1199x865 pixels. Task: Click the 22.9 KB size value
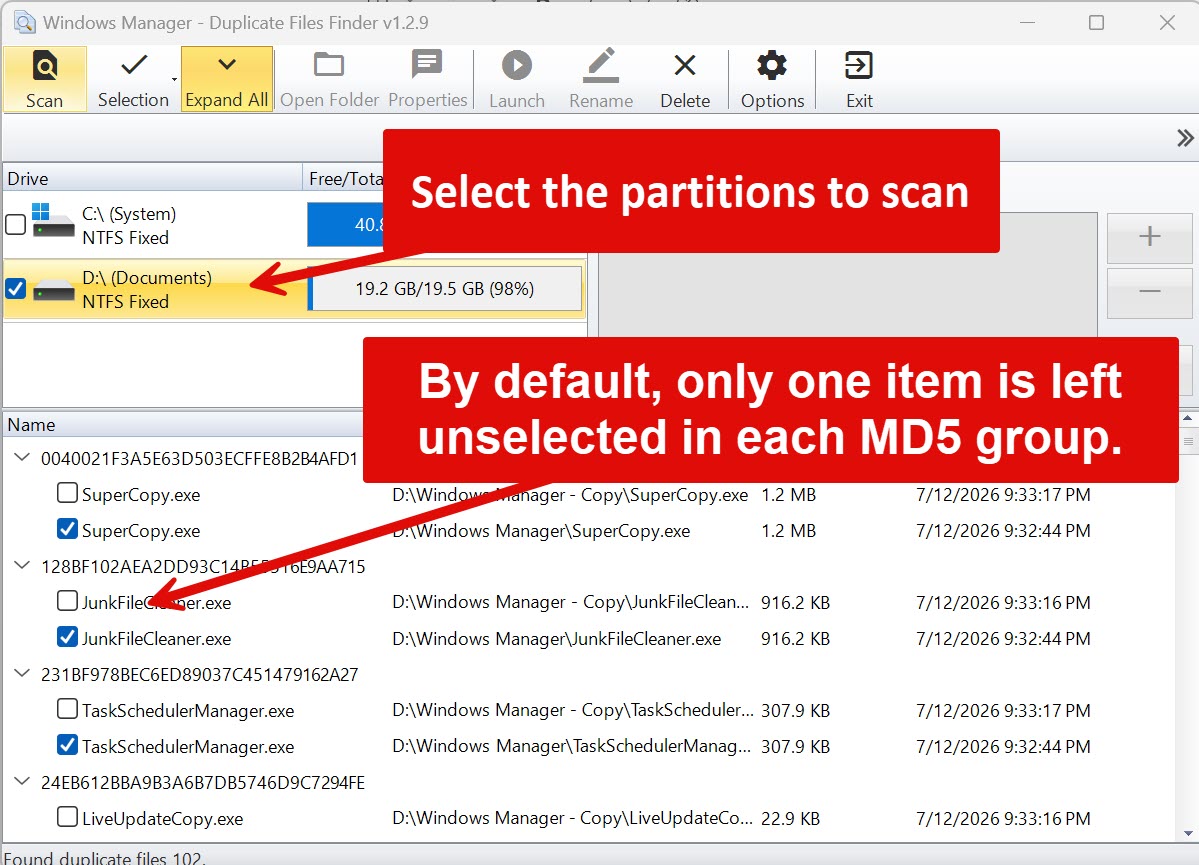point(790,818)
